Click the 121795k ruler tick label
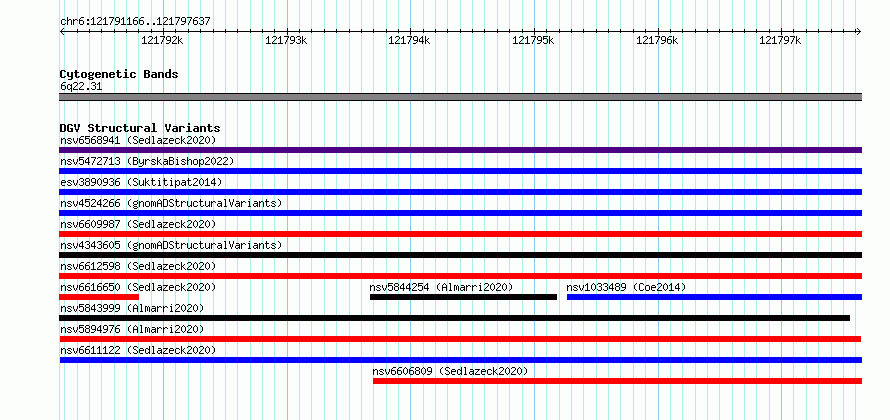Image resolution: width=890 pixels, height=420 pixels. tap(533, 40)
